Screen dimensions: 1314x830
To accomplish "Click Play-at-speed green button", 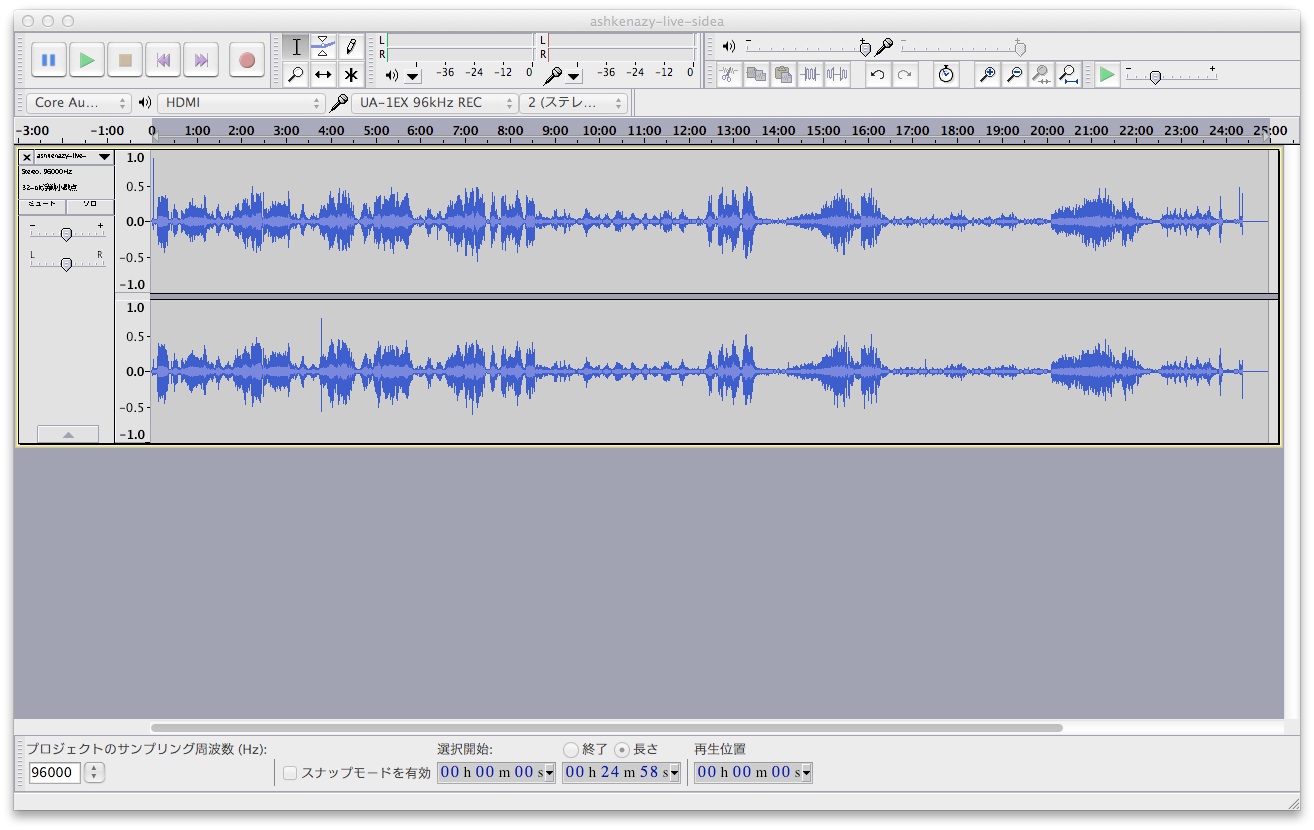I will pos(1106,74).
